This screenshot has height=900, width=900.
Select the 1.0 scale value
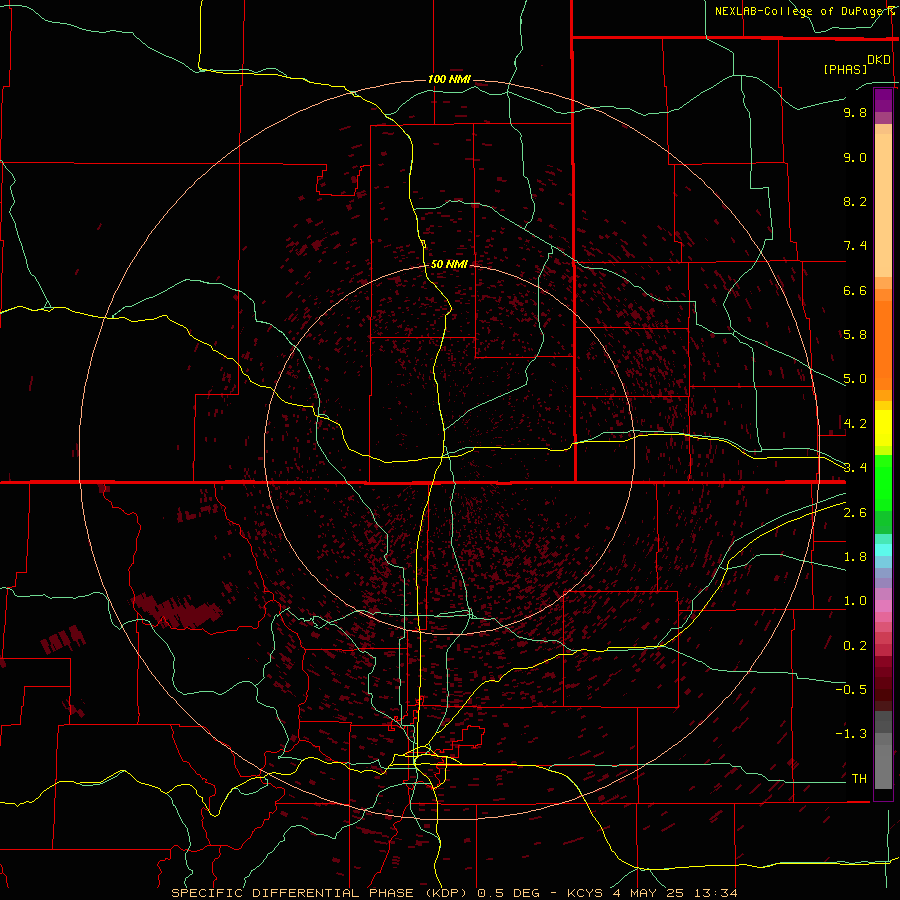pyautogui.click(x=855, y=601)
